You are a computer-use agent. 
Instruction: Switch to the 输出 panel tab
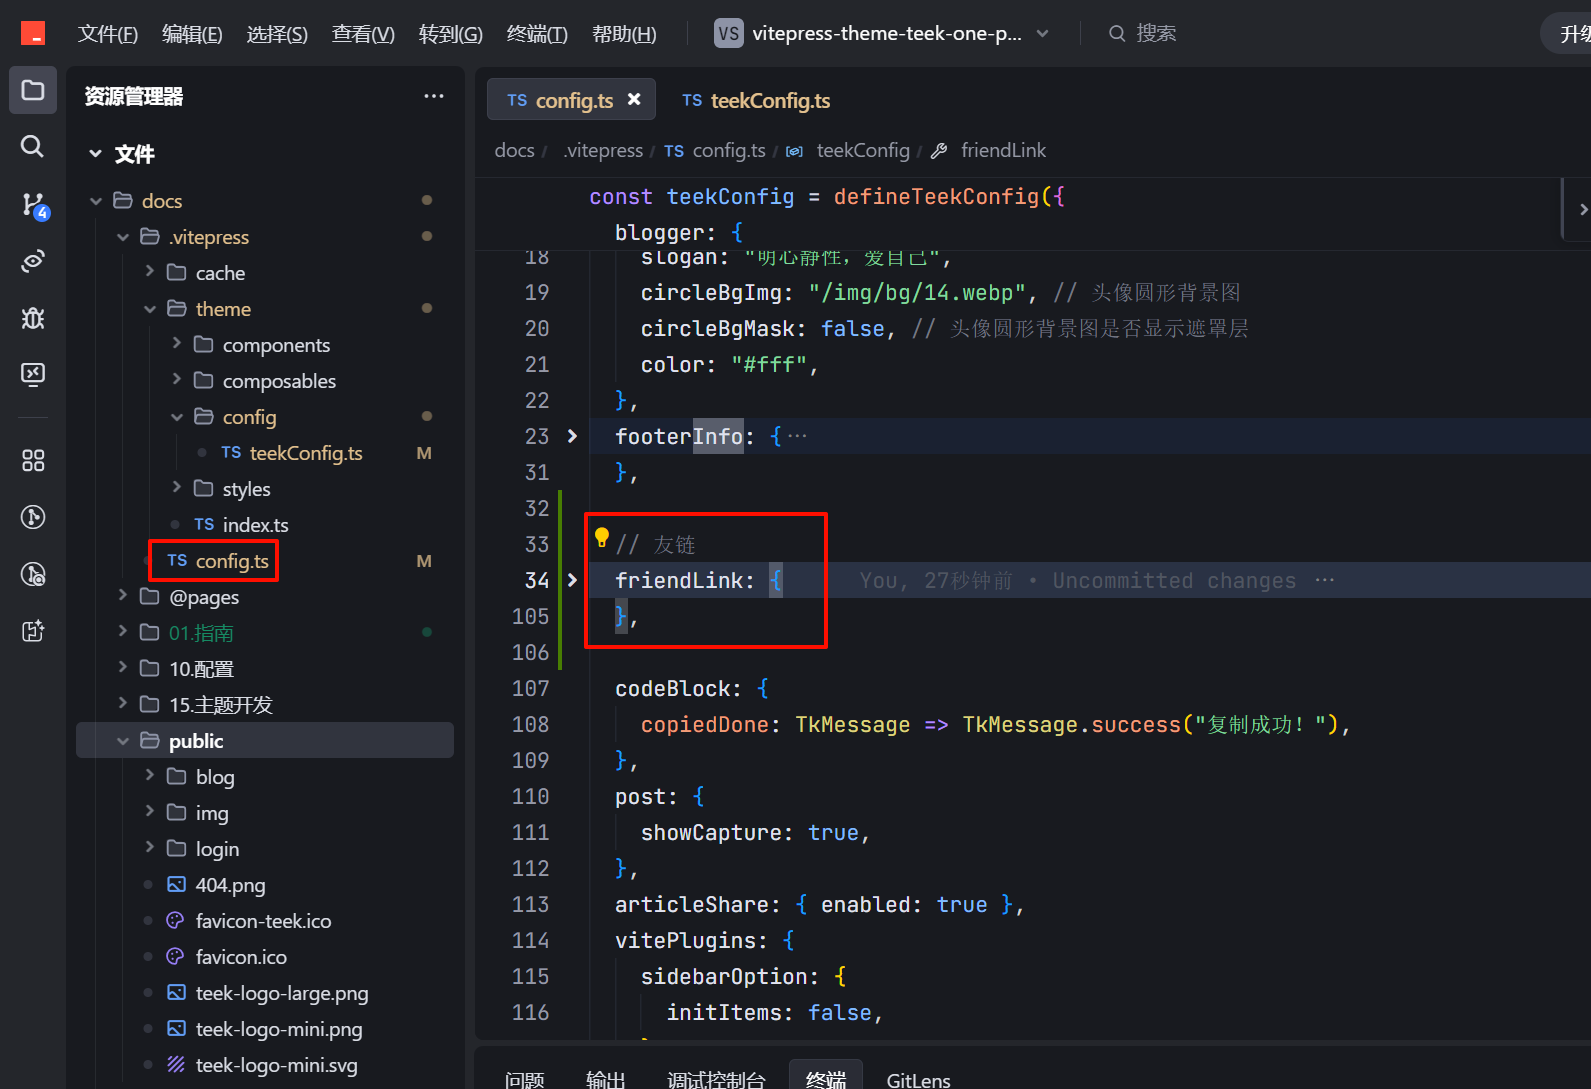(606, 1079)
